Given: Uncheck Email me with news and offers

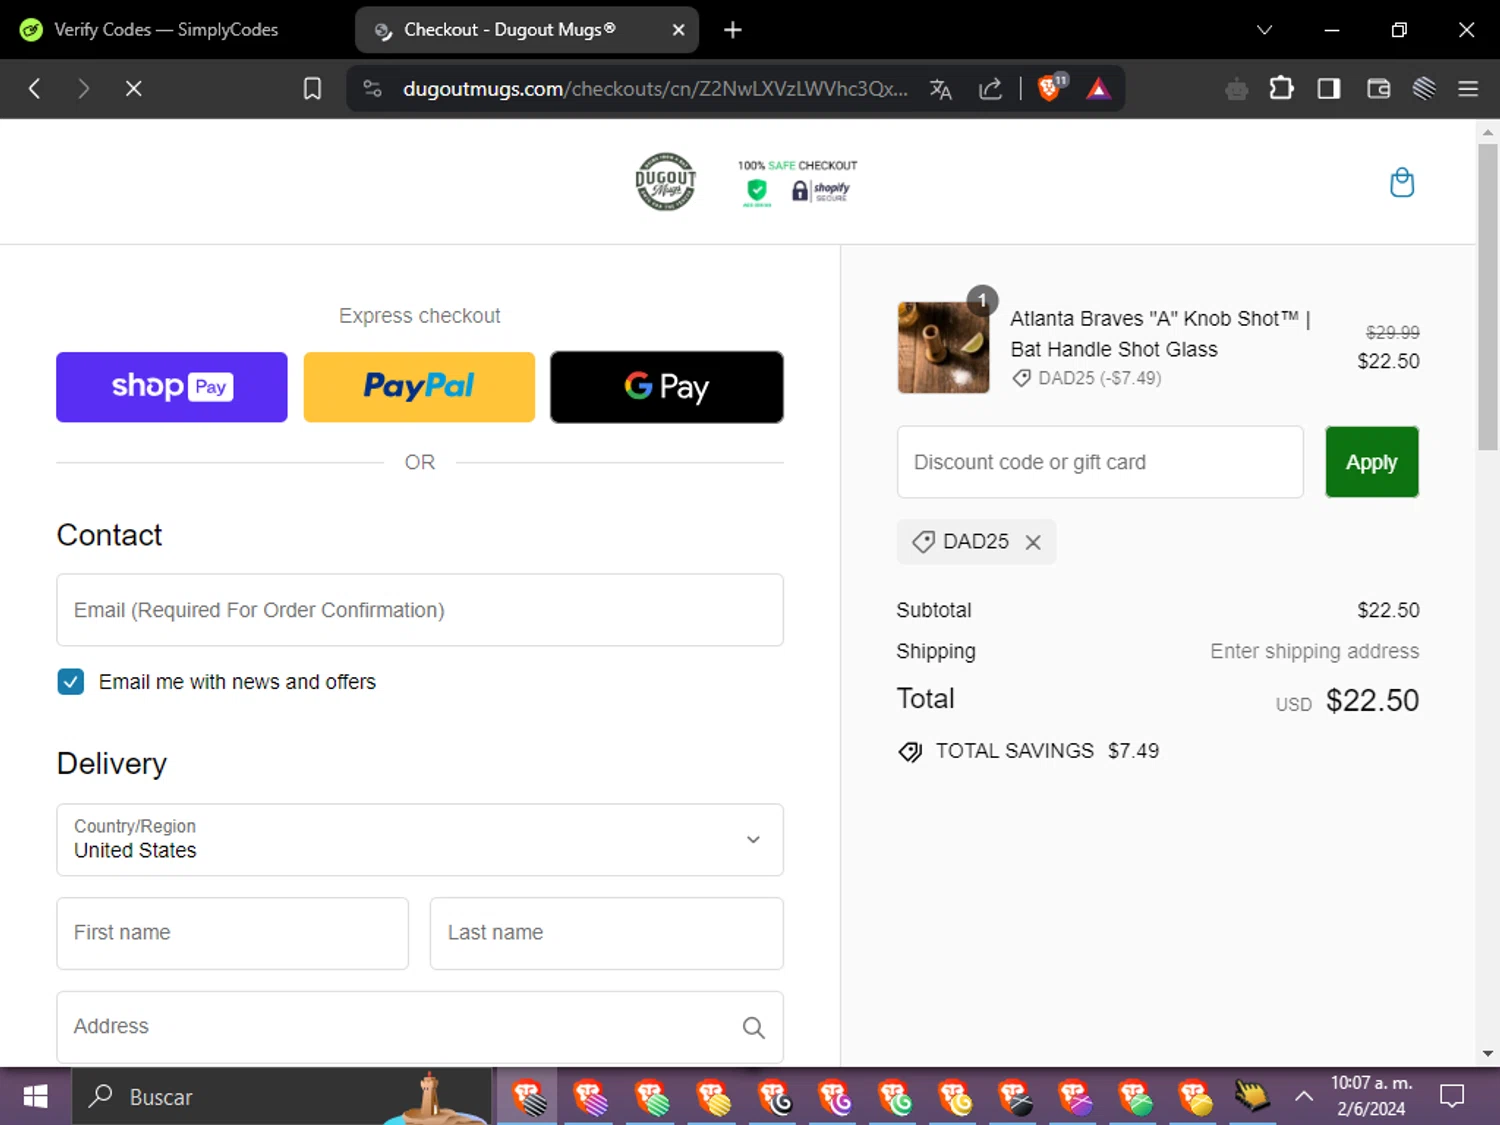Looking at the screenshot, I should pyautogui.click(x=71, y=682).
